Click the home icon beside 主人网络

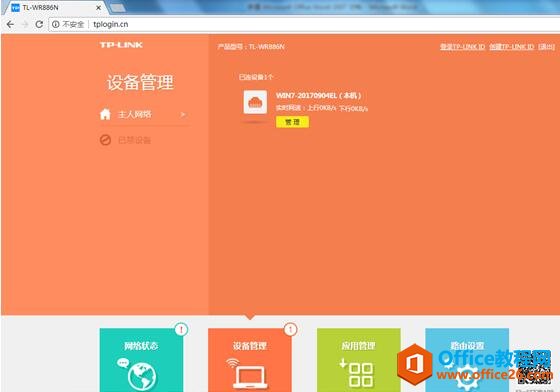[105, 114]
